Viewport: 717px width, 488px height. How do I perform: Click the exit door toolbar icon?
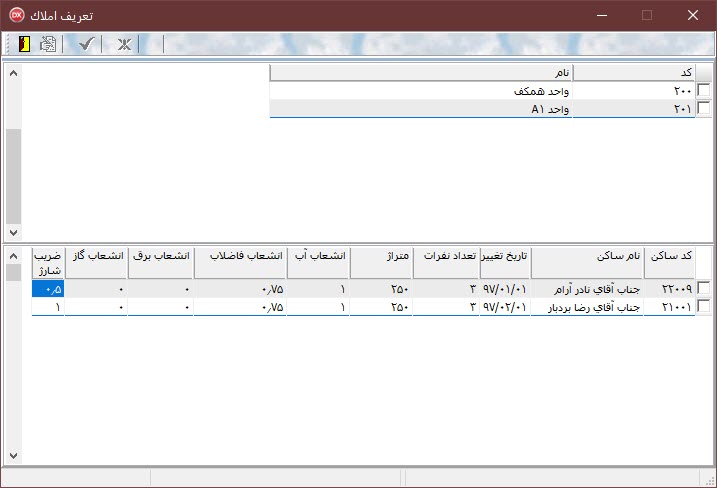(24, 44)
